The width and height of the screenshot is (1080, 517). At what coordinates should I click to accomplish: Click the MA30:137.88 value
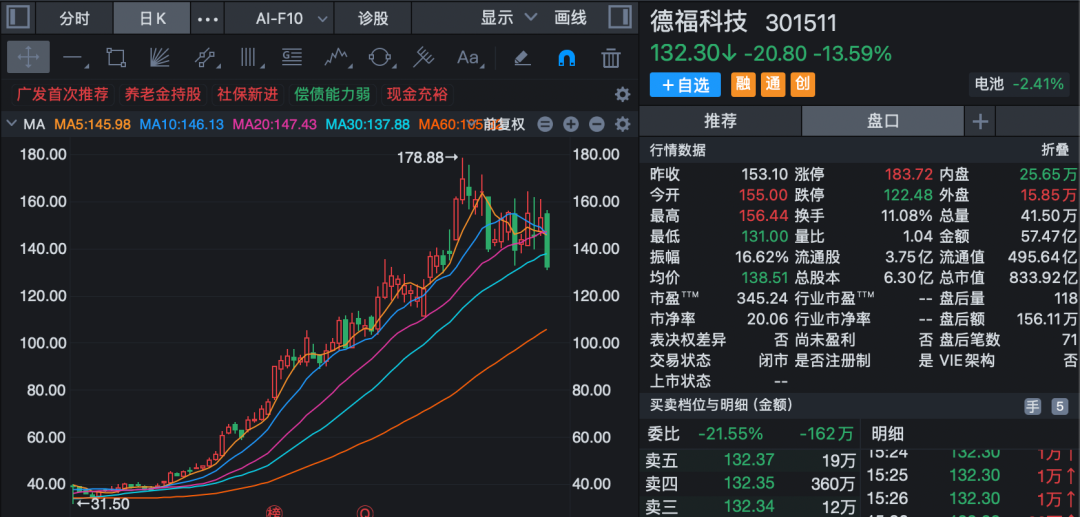(367, 125)
